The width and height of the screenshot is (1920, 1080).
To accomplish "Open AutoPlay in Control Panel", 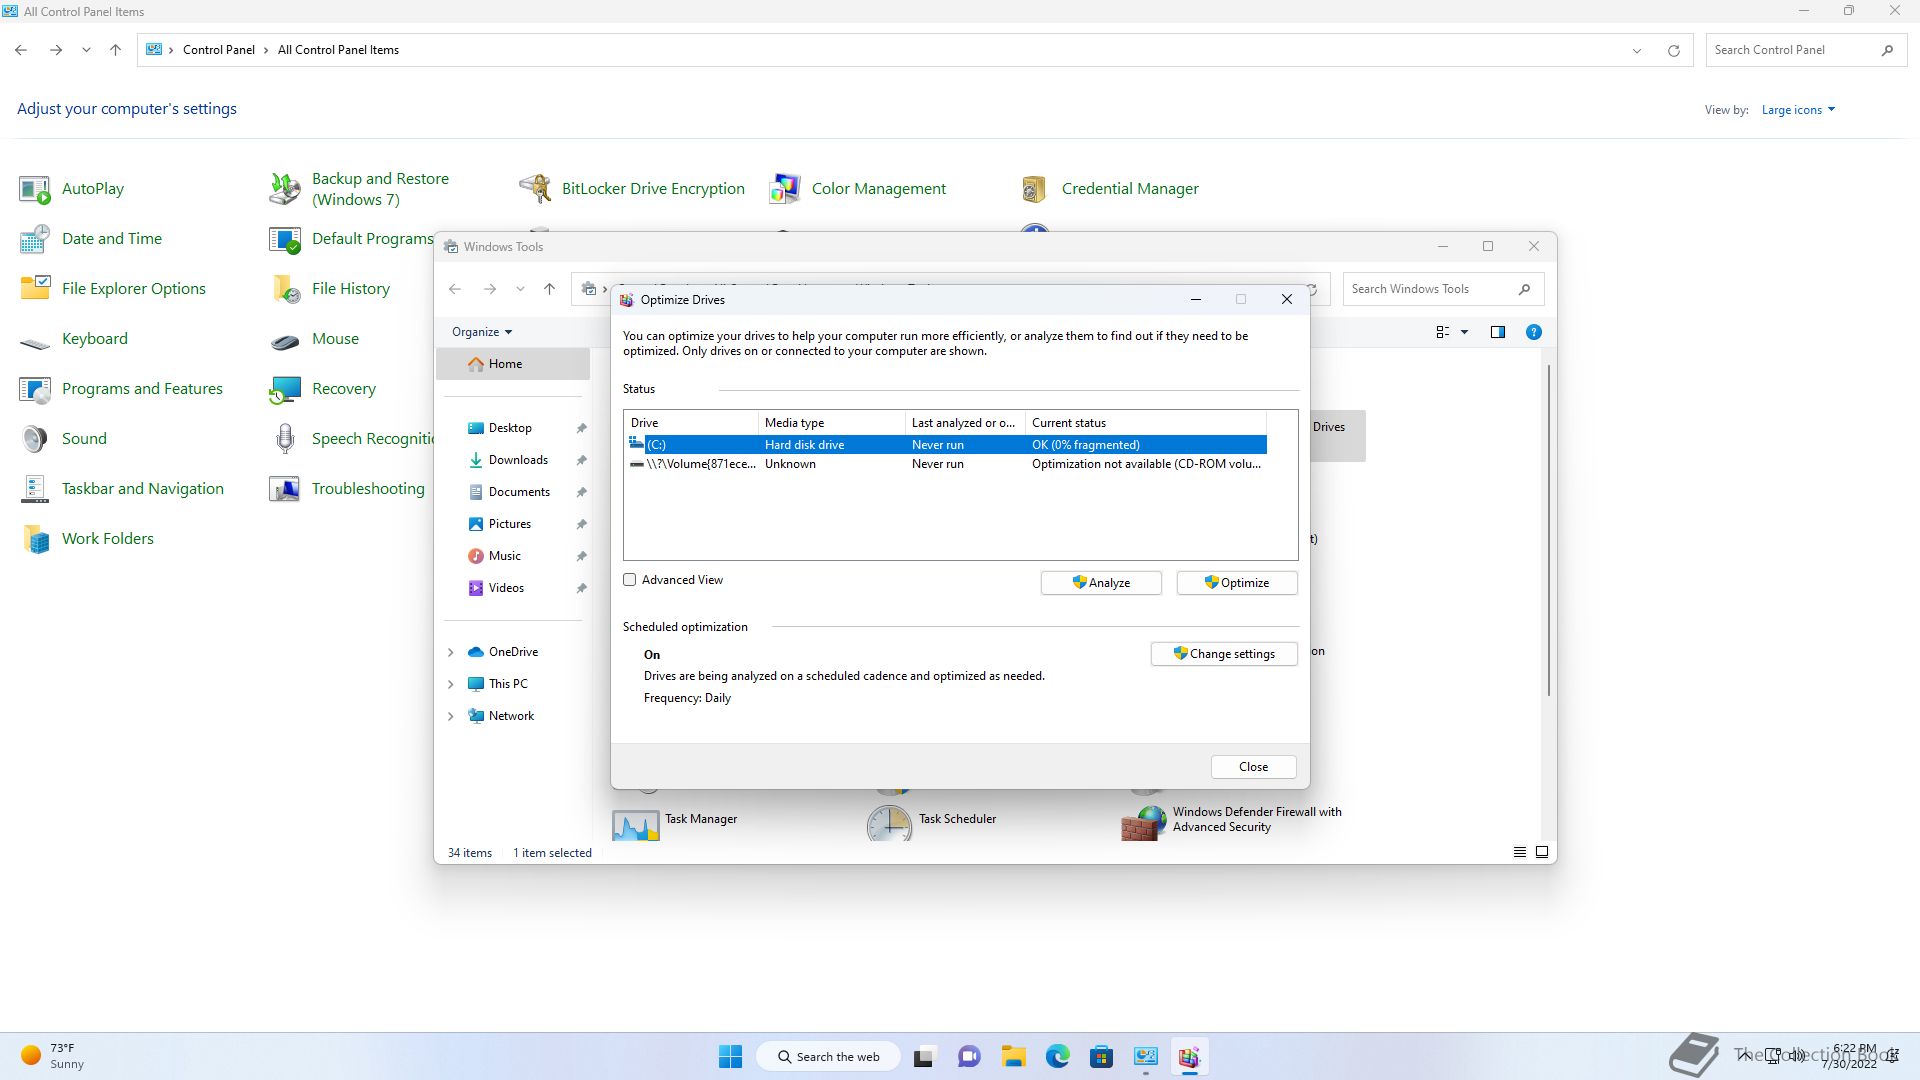I will click(72, 188).
